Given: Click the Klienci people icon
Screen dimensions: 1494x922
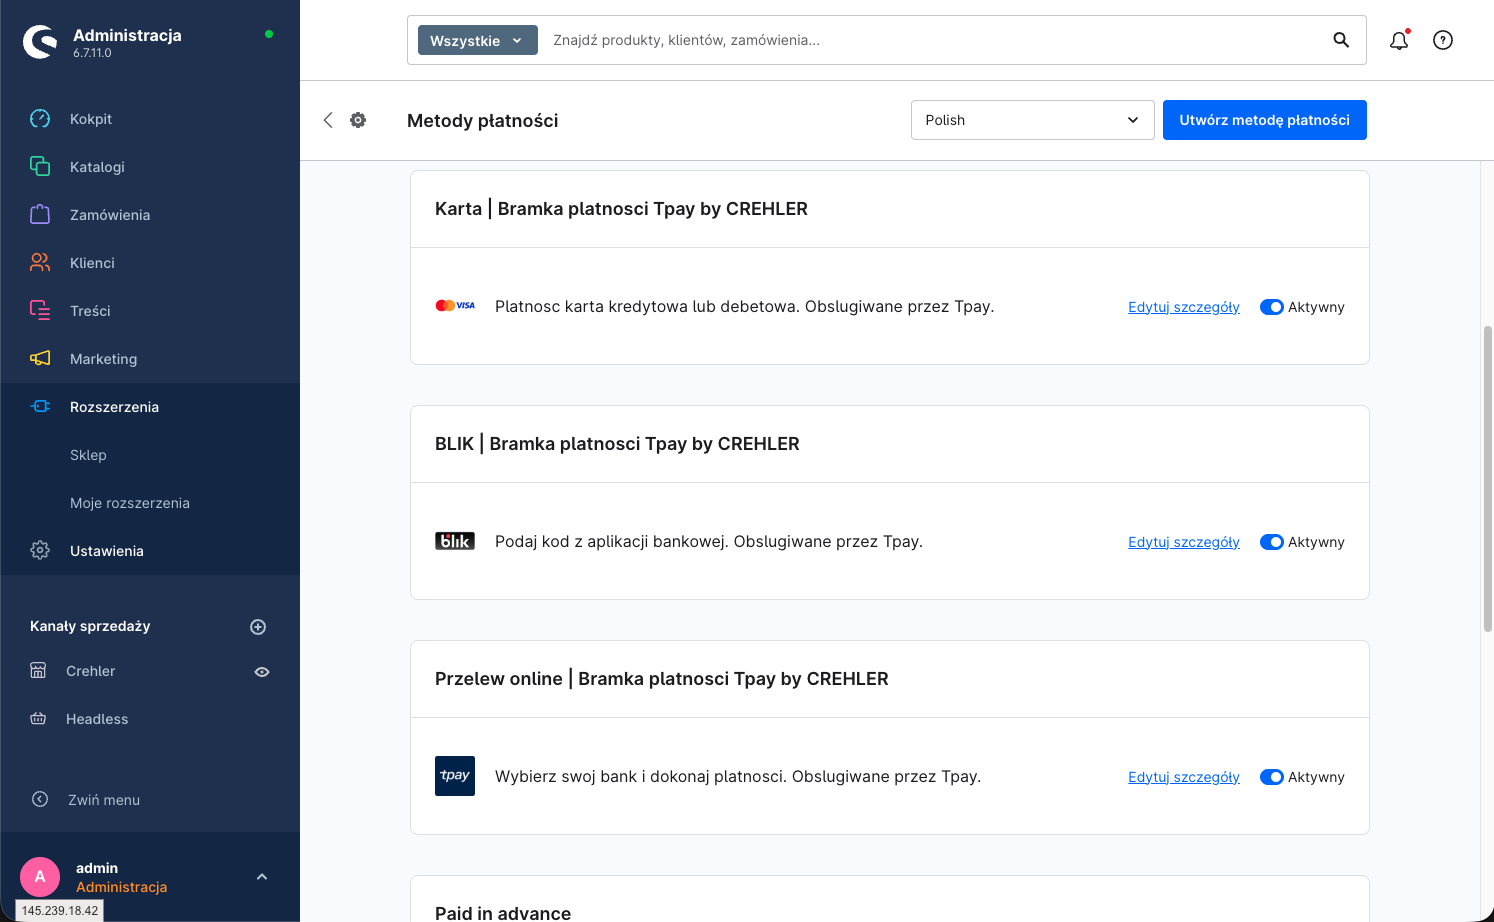Looking at the screenshot, I should coord(40,263).
